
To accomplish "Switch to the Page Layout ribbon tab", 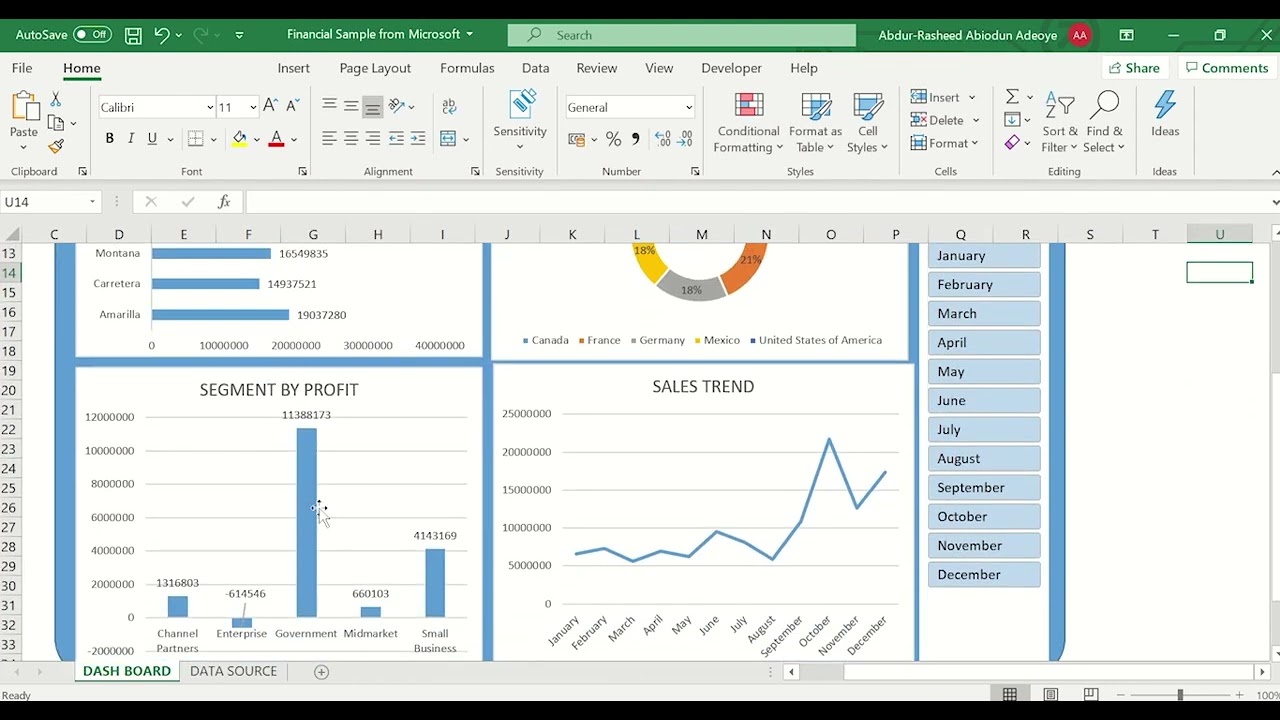I will [375, 68].
